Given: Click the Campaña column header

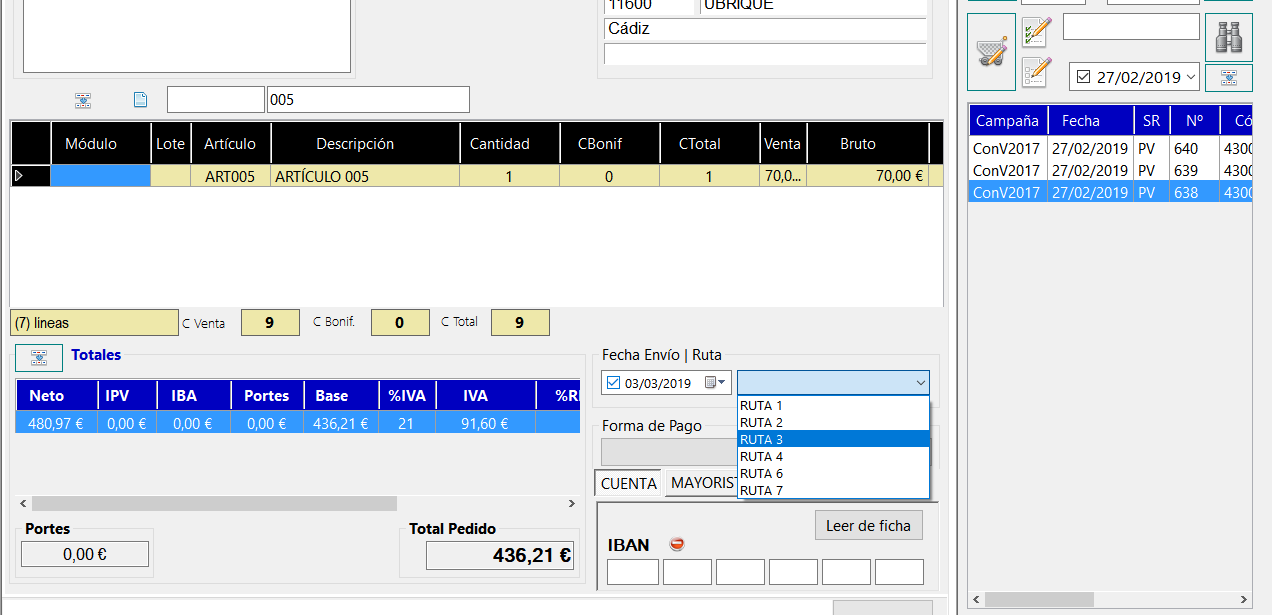Looking at the screenshot, I should pos(1007,120).
